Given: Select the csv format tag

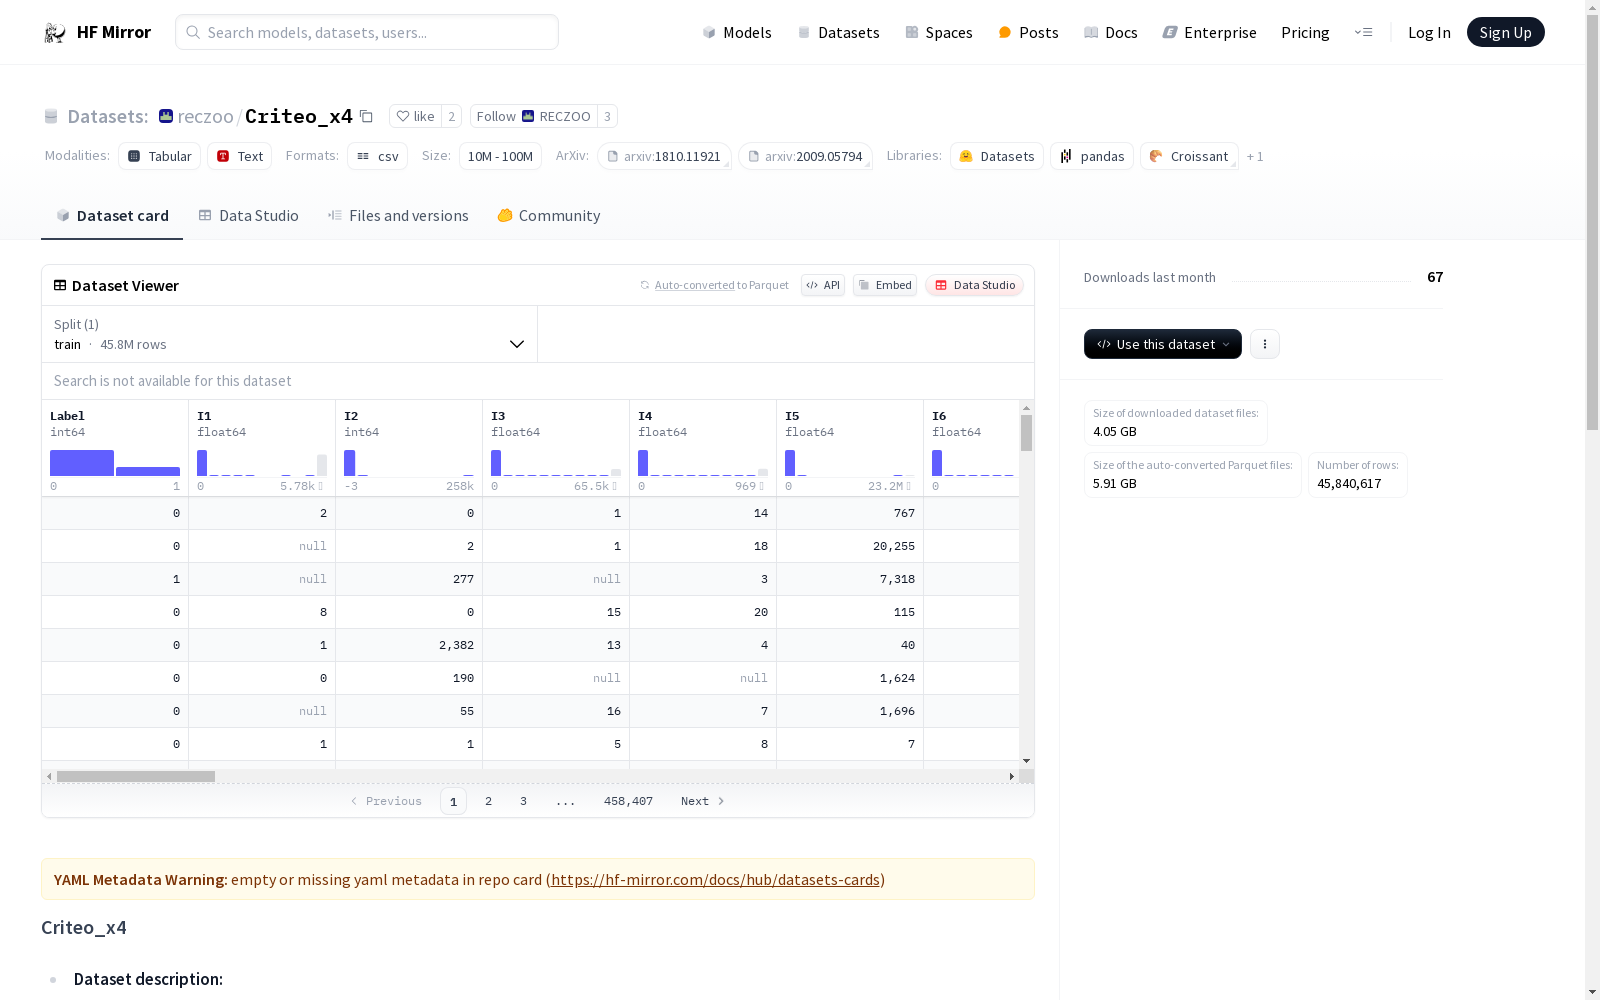Looking at the screenshot, I should (x=378, y=156).
